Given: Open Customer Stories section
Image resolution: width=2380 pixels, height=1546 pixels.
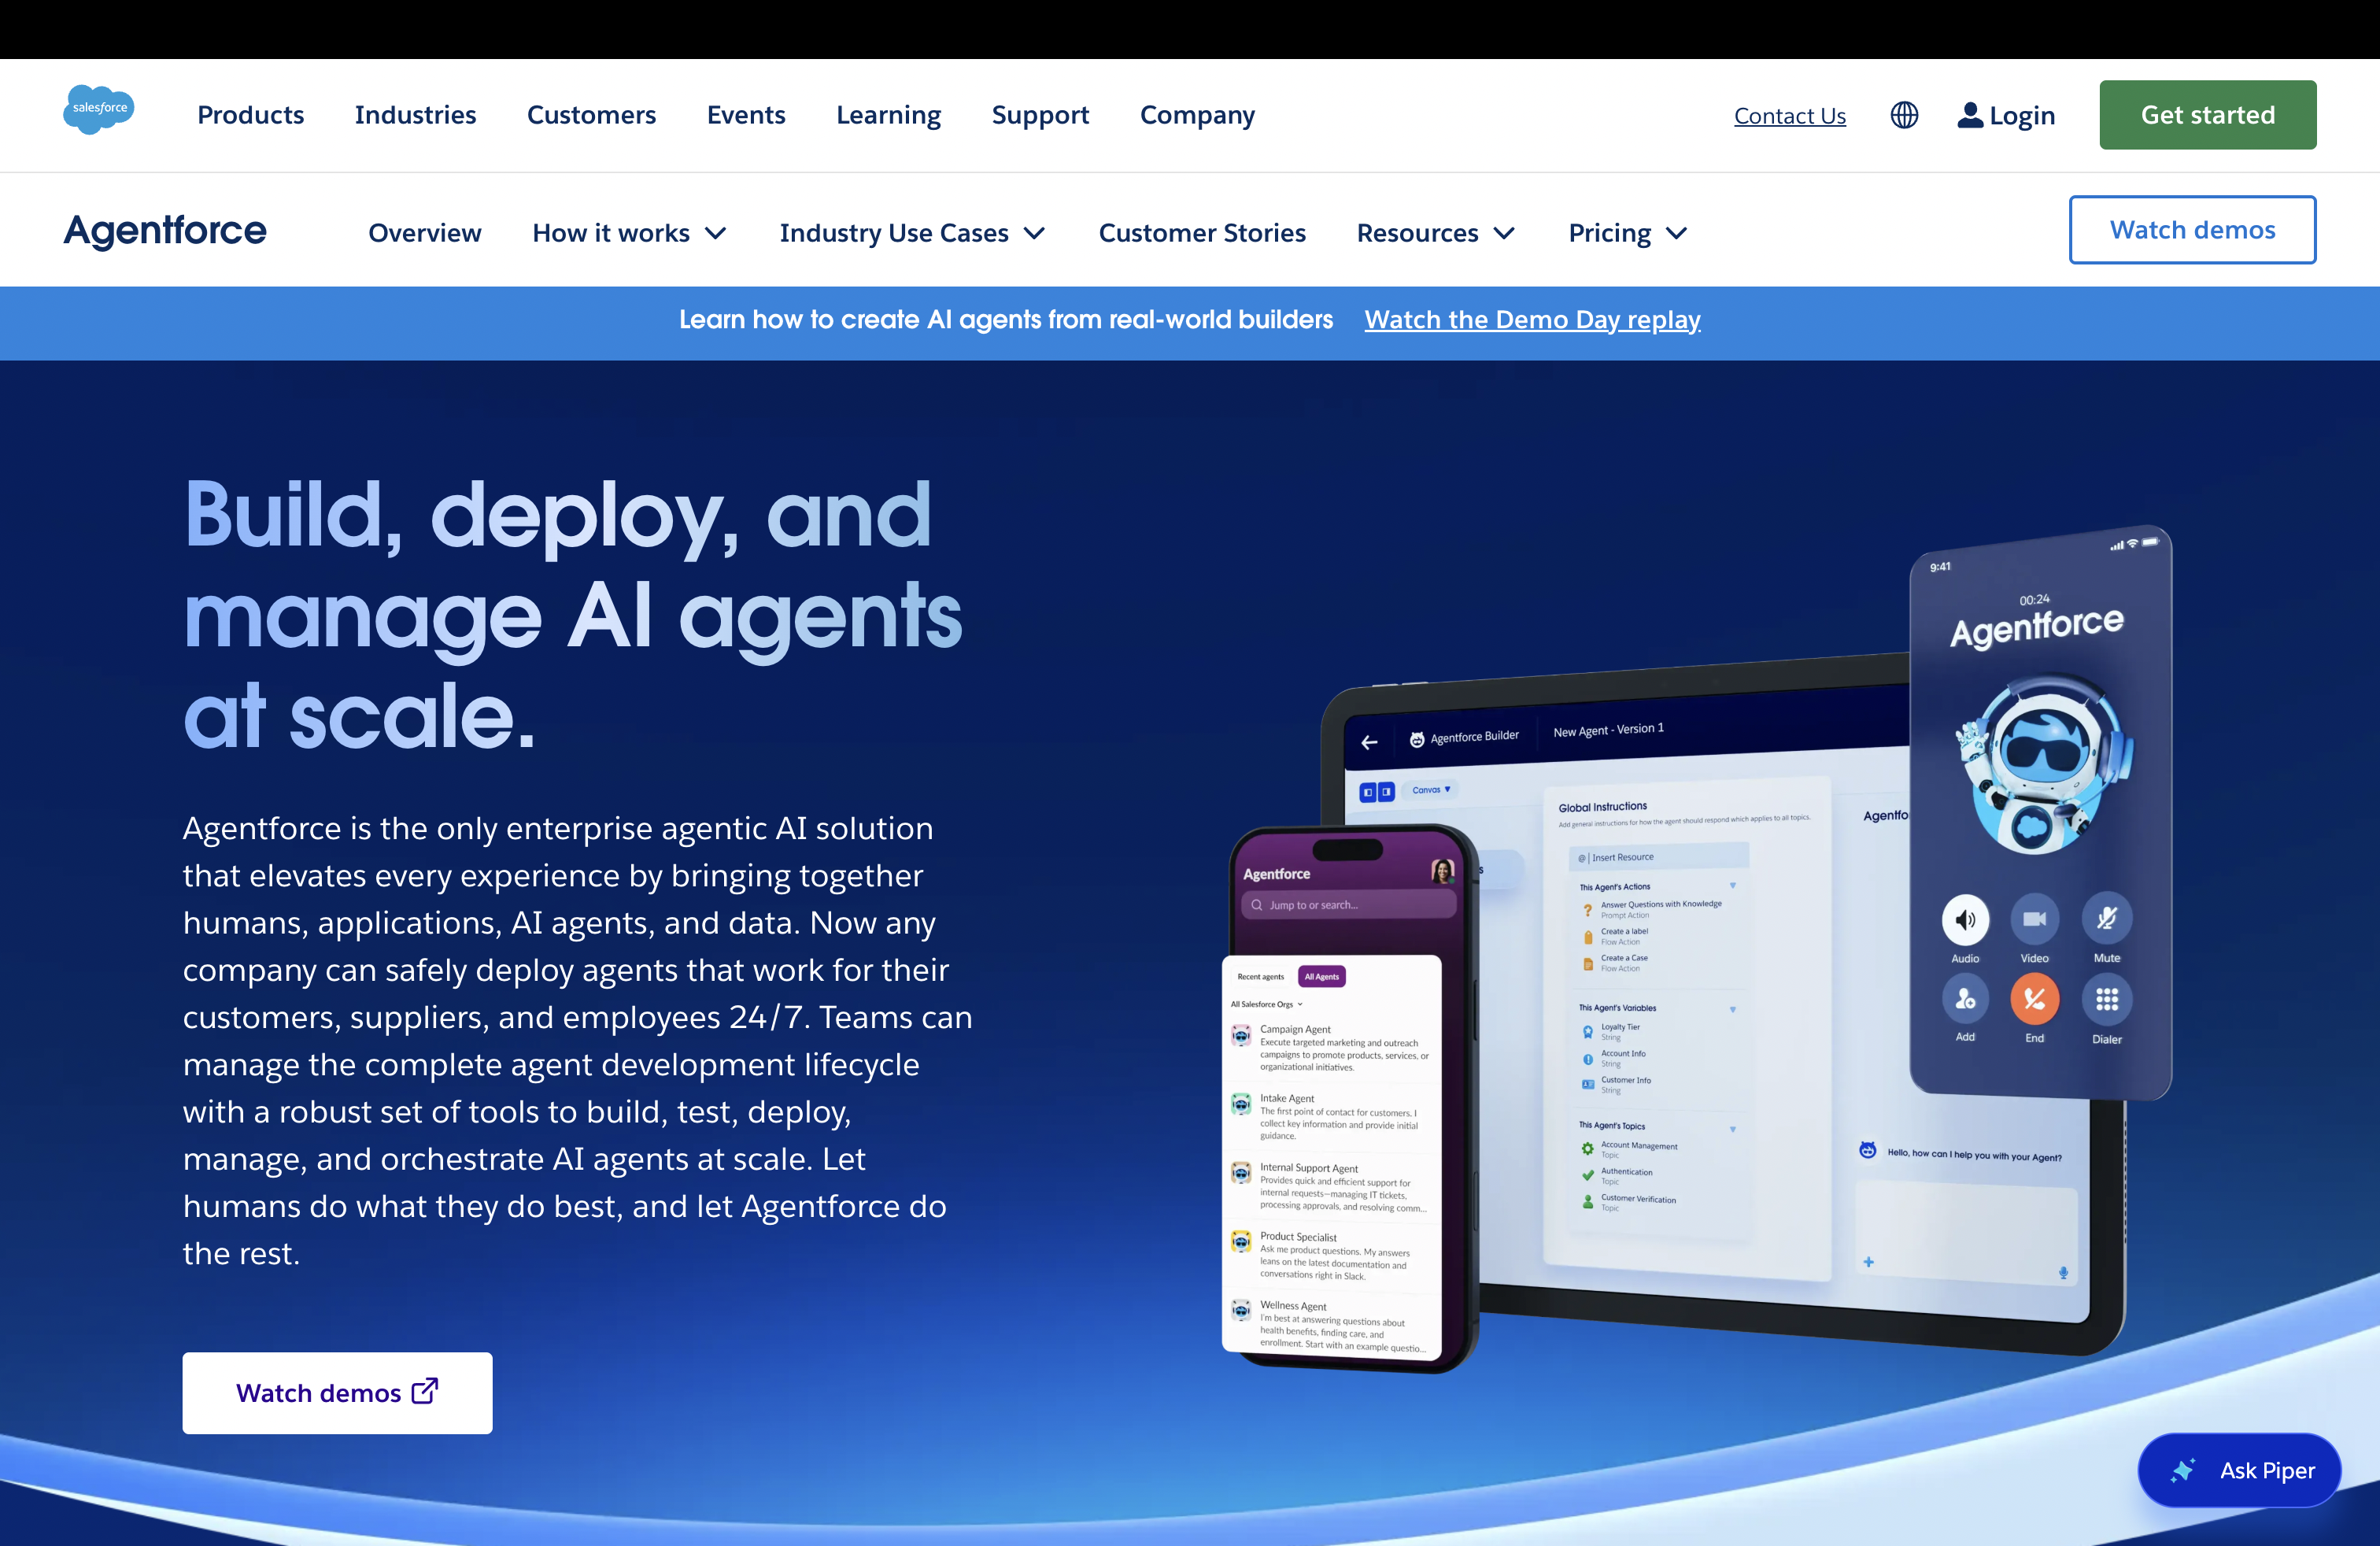Looking at the screenshot, I should [1202, 233].
